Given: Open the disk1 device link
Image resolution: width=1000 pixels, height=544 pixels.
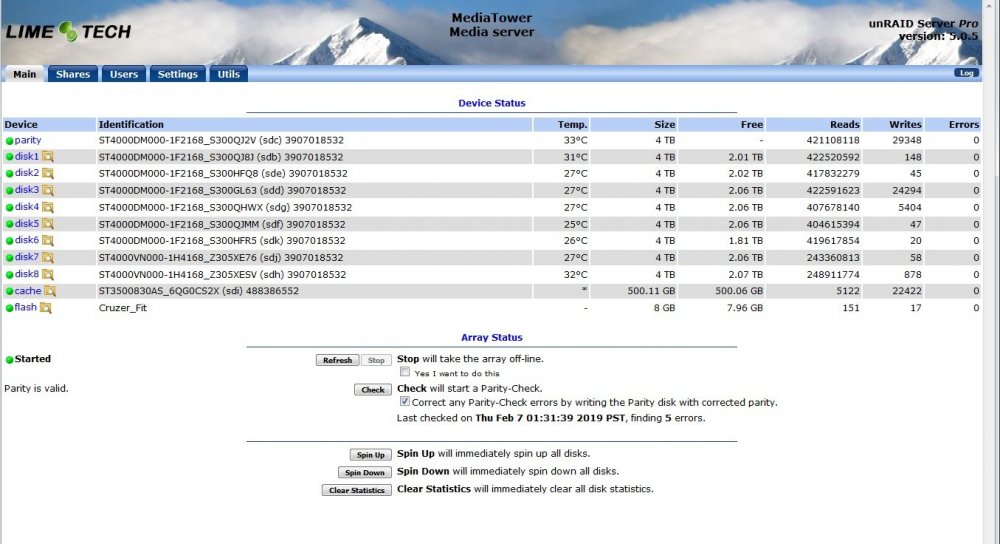Looking at the screenshot, I should (x=27, y=156).
